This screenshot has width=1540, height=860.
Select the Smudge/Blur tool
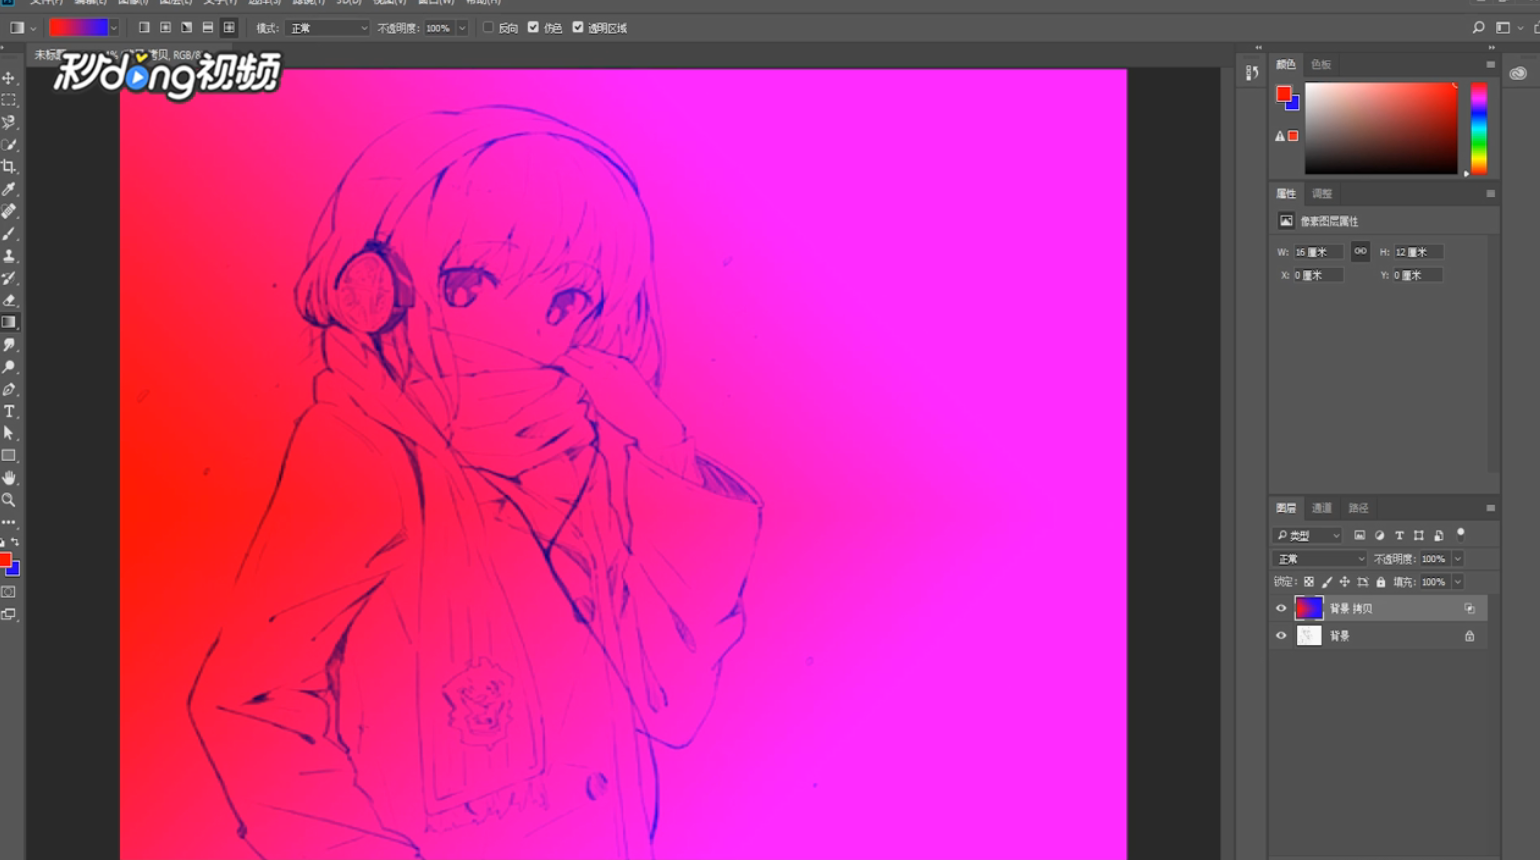(x=9, y=345)
